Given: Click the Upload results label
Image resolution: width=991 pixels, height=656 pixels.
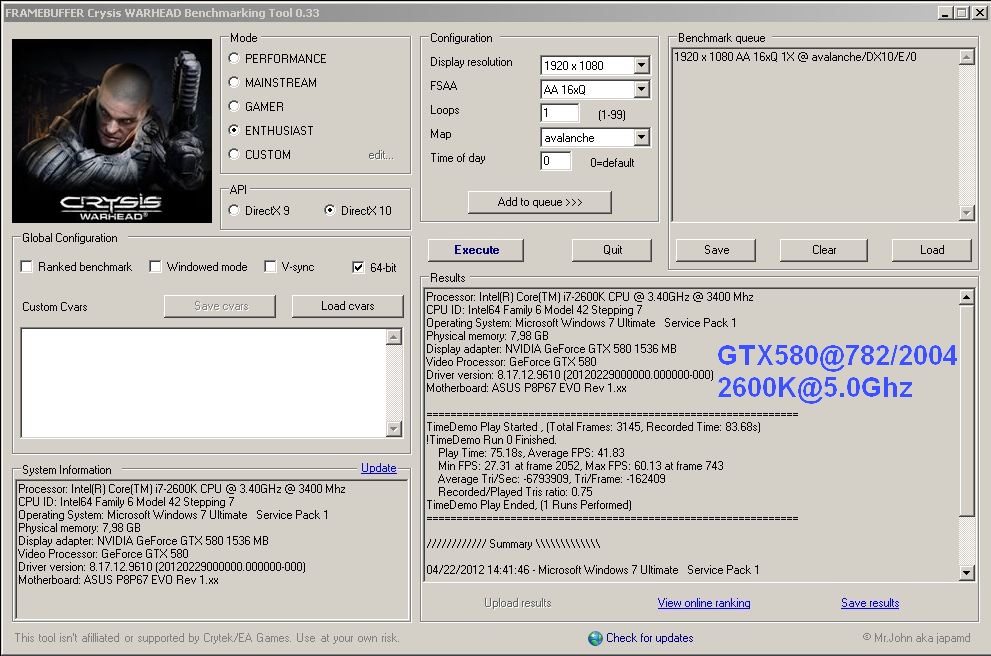Looking at the screenshot, I should [518, 604].
